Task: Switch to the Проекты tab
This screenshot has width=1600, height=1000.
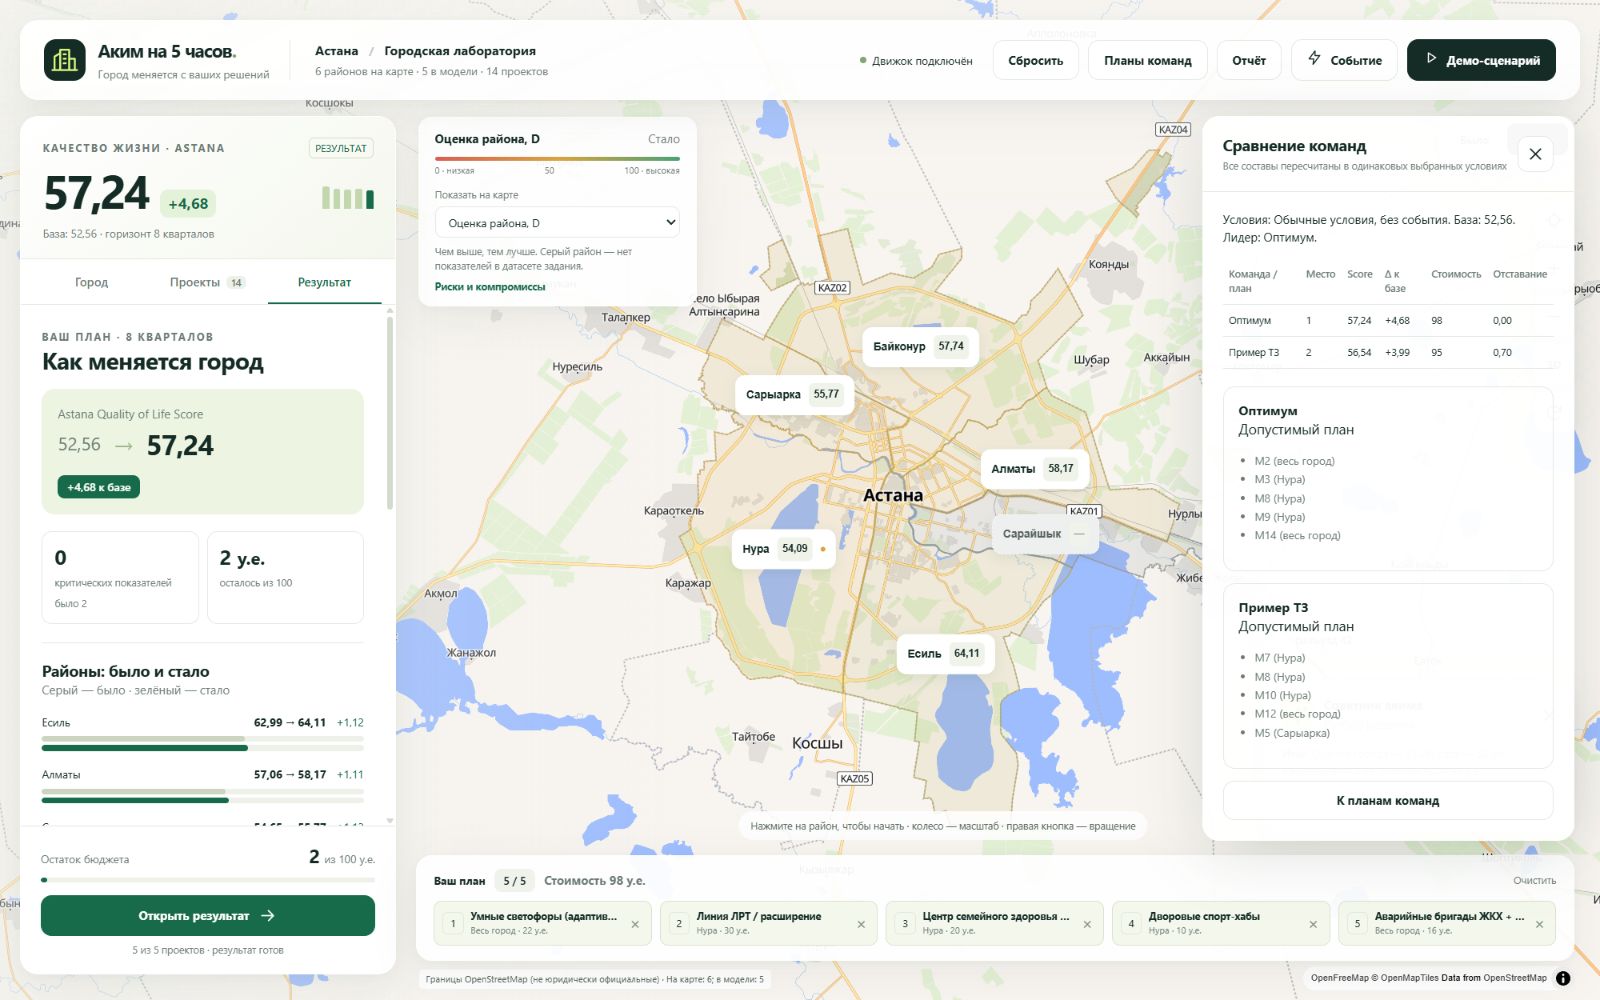Action: [206, 282]
